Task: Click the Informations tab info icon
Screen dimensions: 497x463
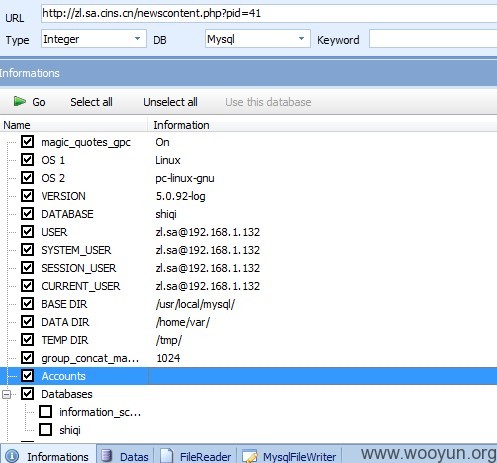Action: pyautogui.click(x=12, y=456)
